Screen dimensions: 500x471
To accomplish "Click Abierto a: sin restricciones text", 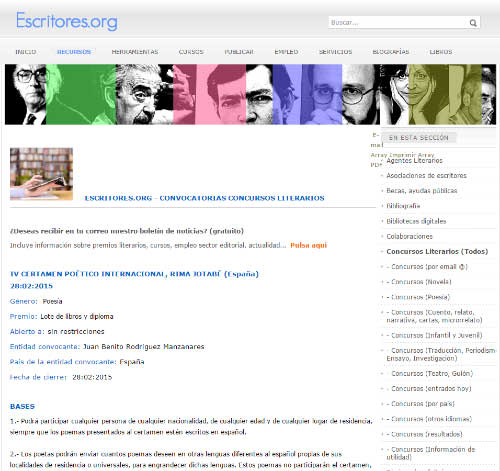I will (57, 332).
